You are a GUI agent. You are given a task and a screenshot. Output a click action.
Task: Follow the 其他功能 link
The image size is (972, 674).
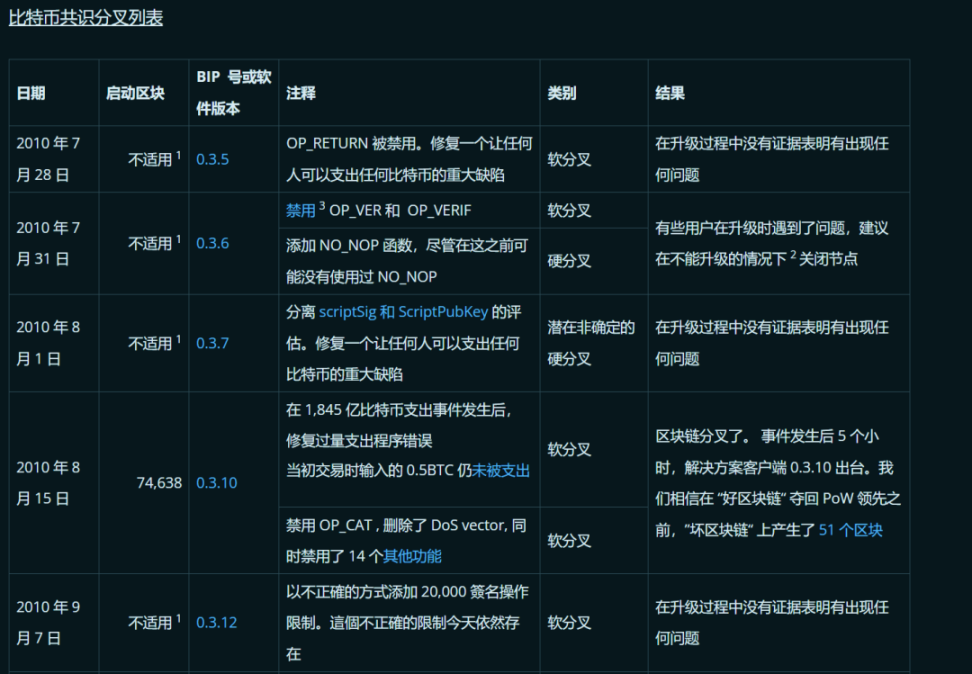pyautogui.click(x=412, y=556)
